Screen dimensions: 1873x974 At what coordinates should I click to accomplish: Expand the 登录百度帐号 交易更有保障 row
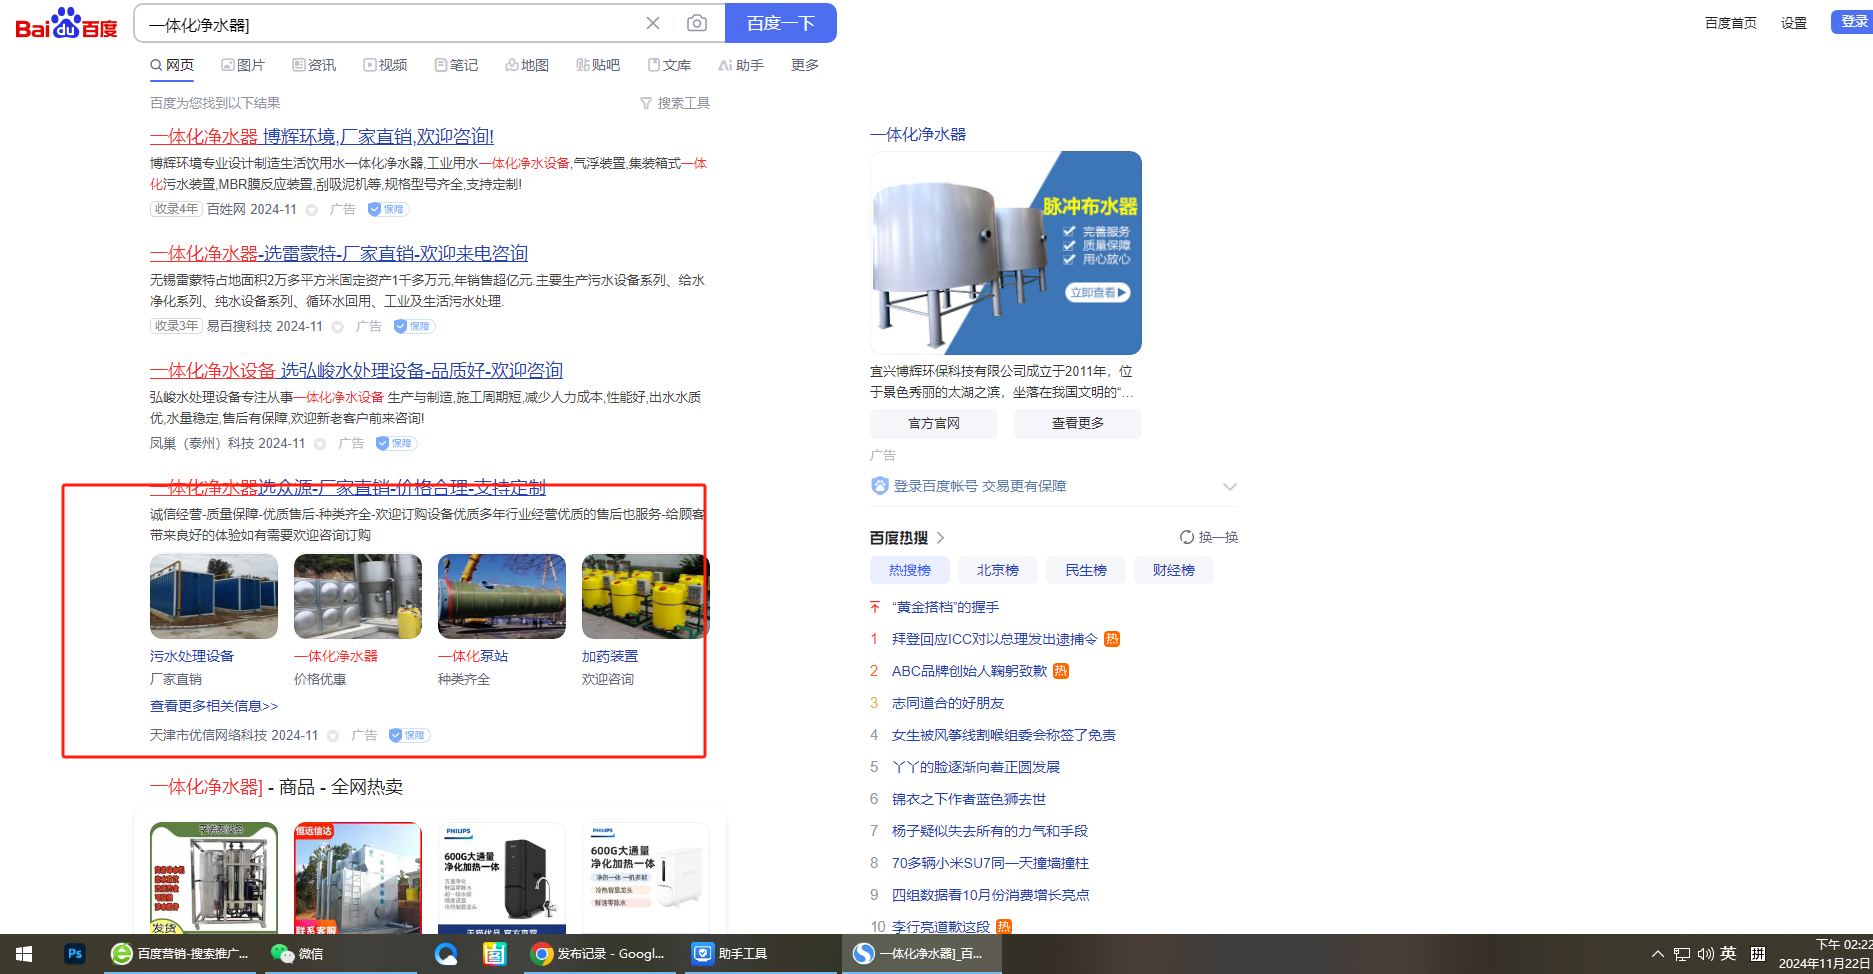(1054, 486)
